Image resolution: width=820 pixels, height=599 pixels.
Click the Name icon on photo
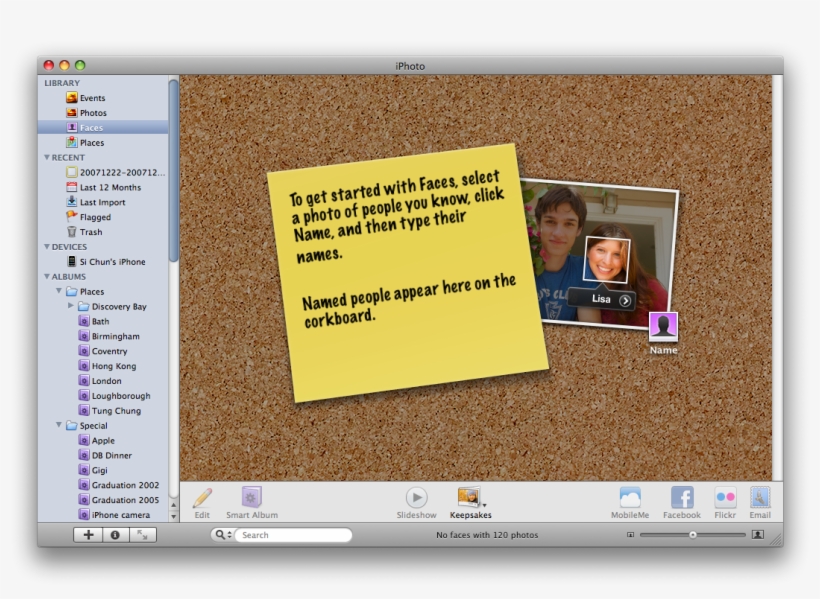tap(663, 325)
